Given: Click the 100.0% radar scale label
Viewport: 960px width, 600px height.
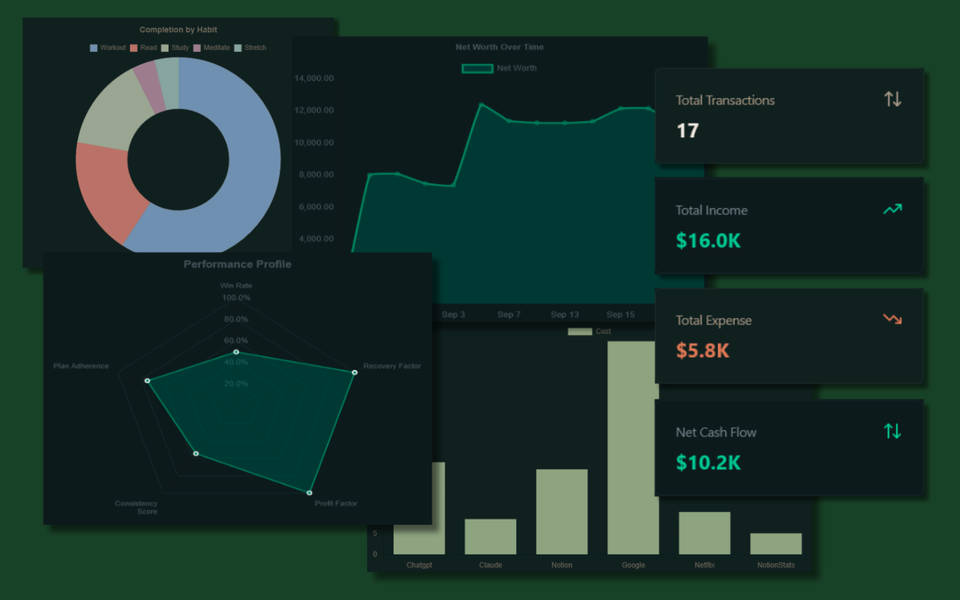Looking at the screenshot, I should click(x=236, y=298).
